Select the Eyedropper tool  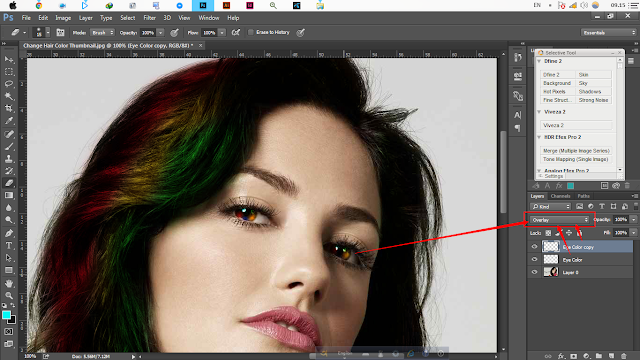coord(9,121)
